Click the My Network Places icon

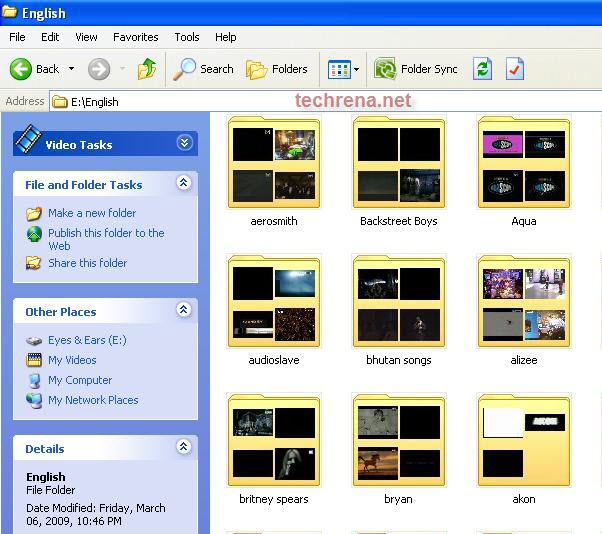[x=34, y=400]
